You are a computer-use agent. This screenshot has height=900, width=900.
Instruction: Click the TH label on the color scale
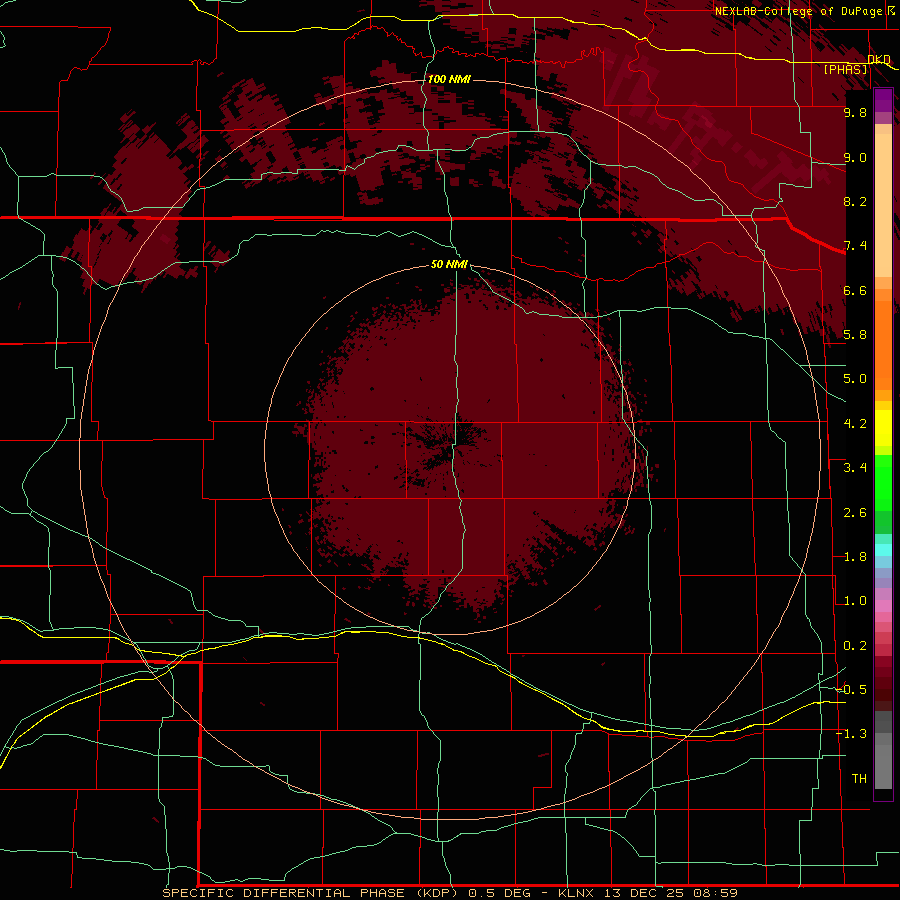[x=859, y=779]
